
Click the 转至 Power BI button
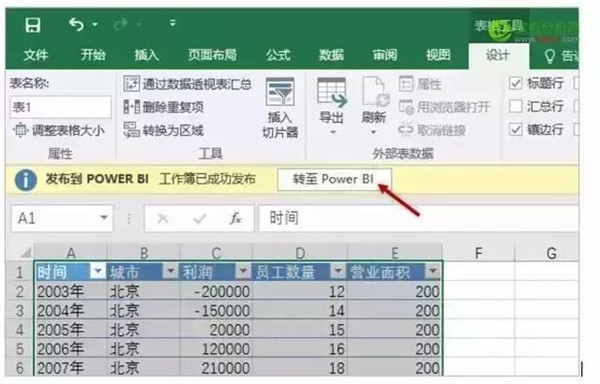point(334,179)
